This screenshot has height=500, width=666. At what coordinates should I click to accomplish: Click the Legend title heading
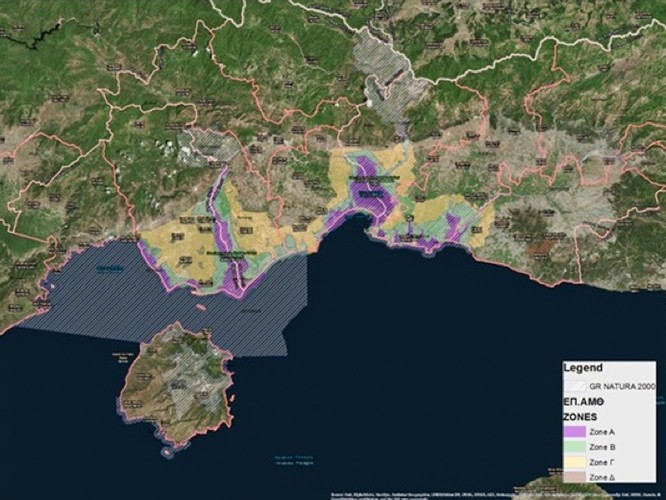(x=583, y=367)
